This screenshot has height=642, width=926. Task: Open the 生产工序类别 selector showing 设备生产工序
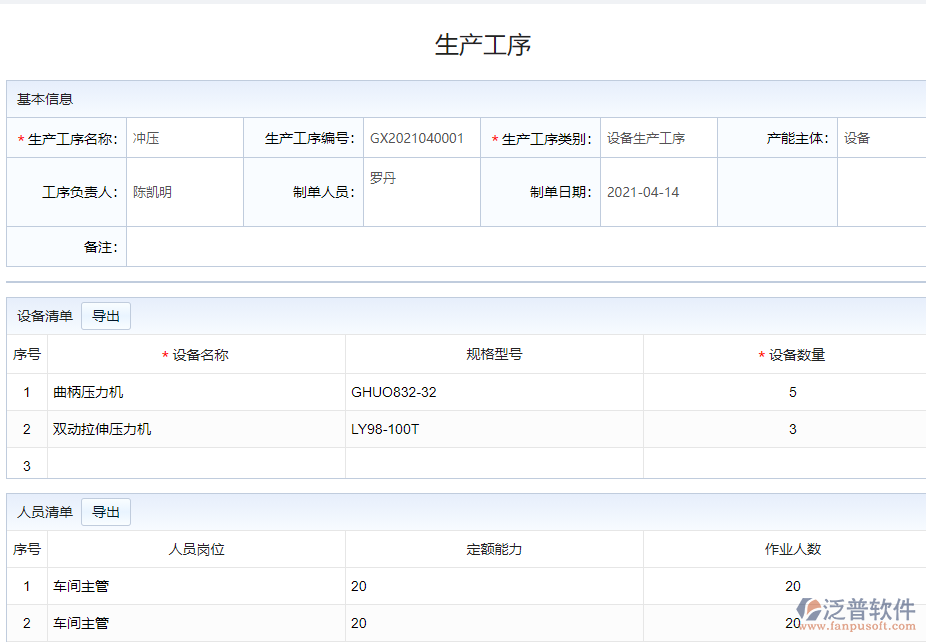645,137
